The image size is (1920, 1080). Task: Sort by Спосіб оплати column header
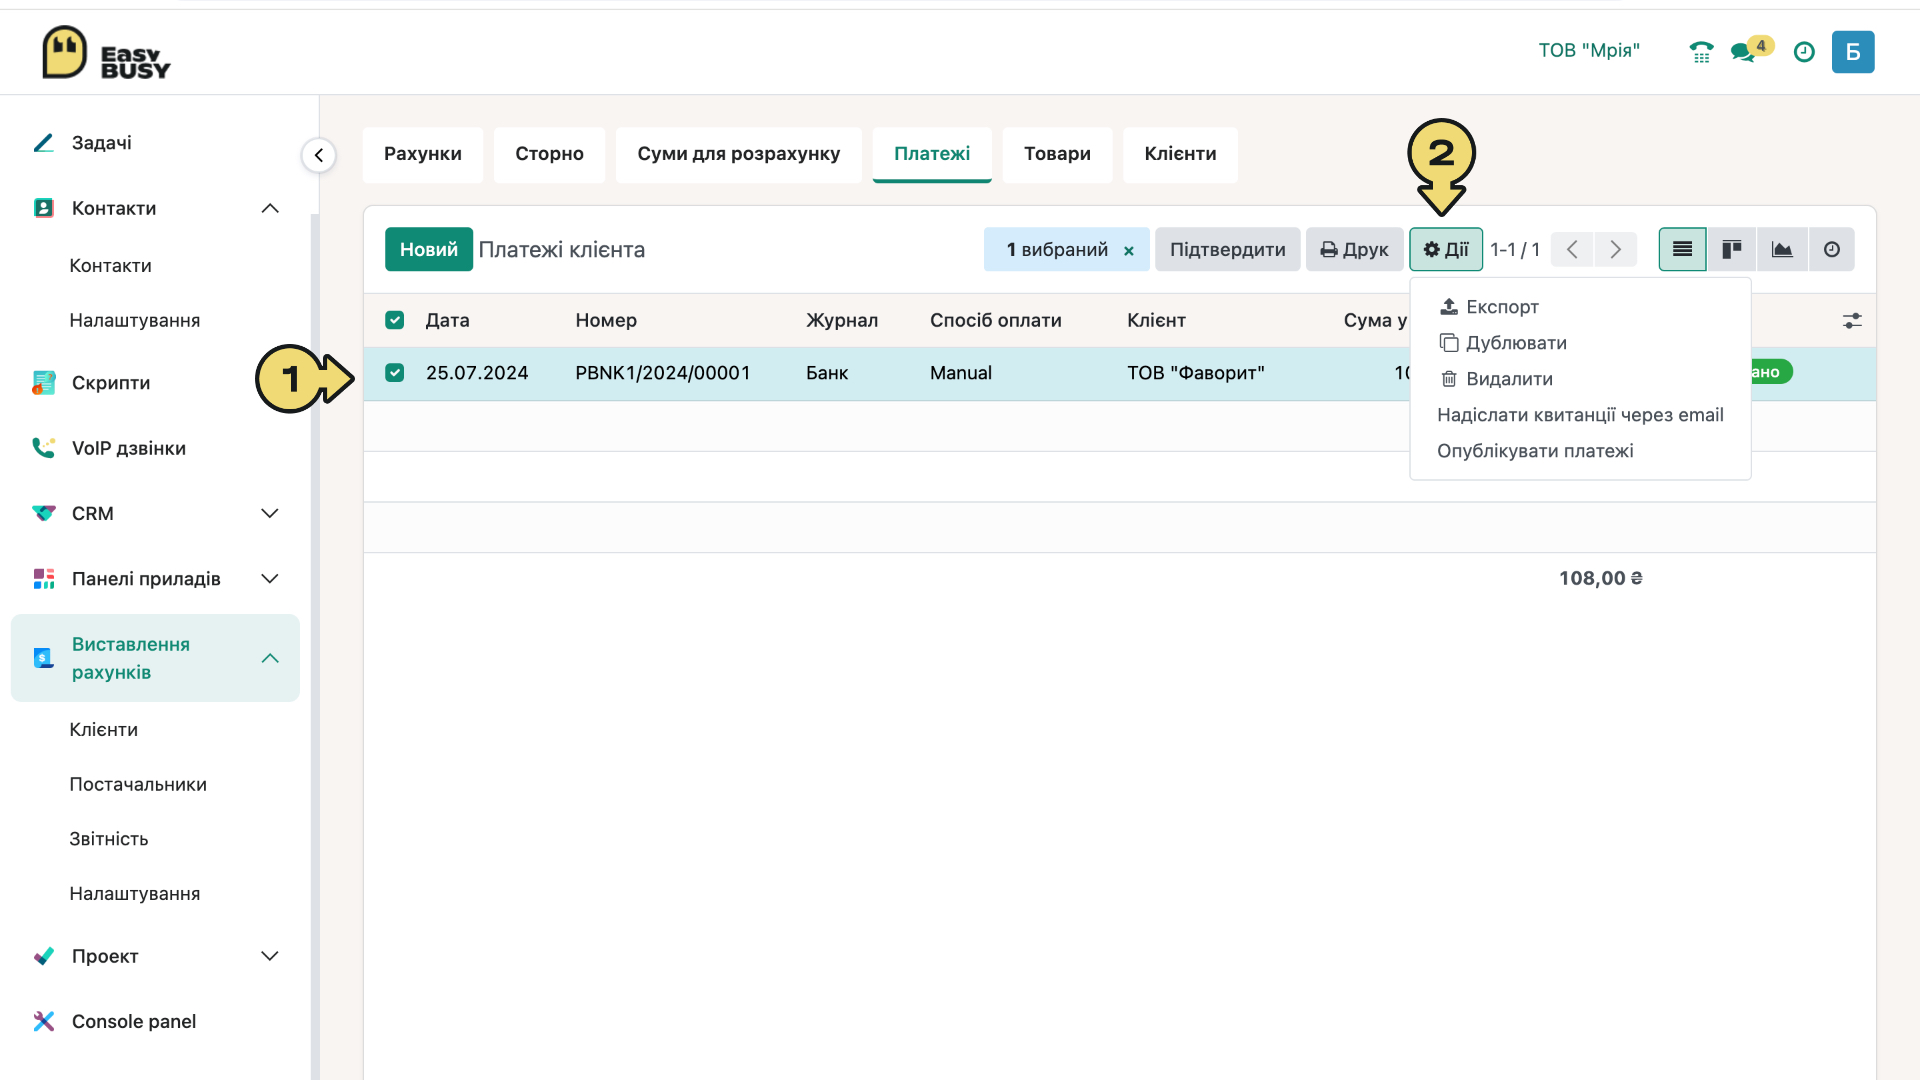(x=996, y=320)
